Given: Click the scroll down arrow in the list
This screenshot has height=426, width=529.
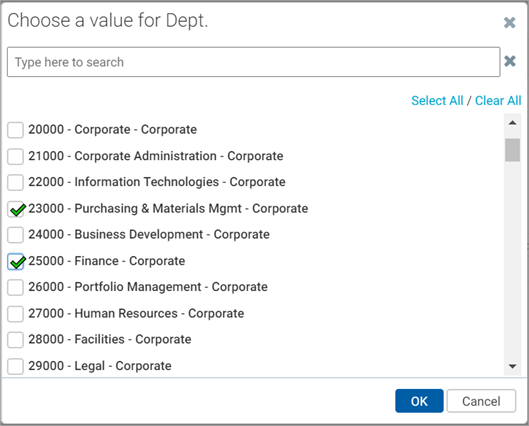Looking at the screenshot, I should point(512,366).
